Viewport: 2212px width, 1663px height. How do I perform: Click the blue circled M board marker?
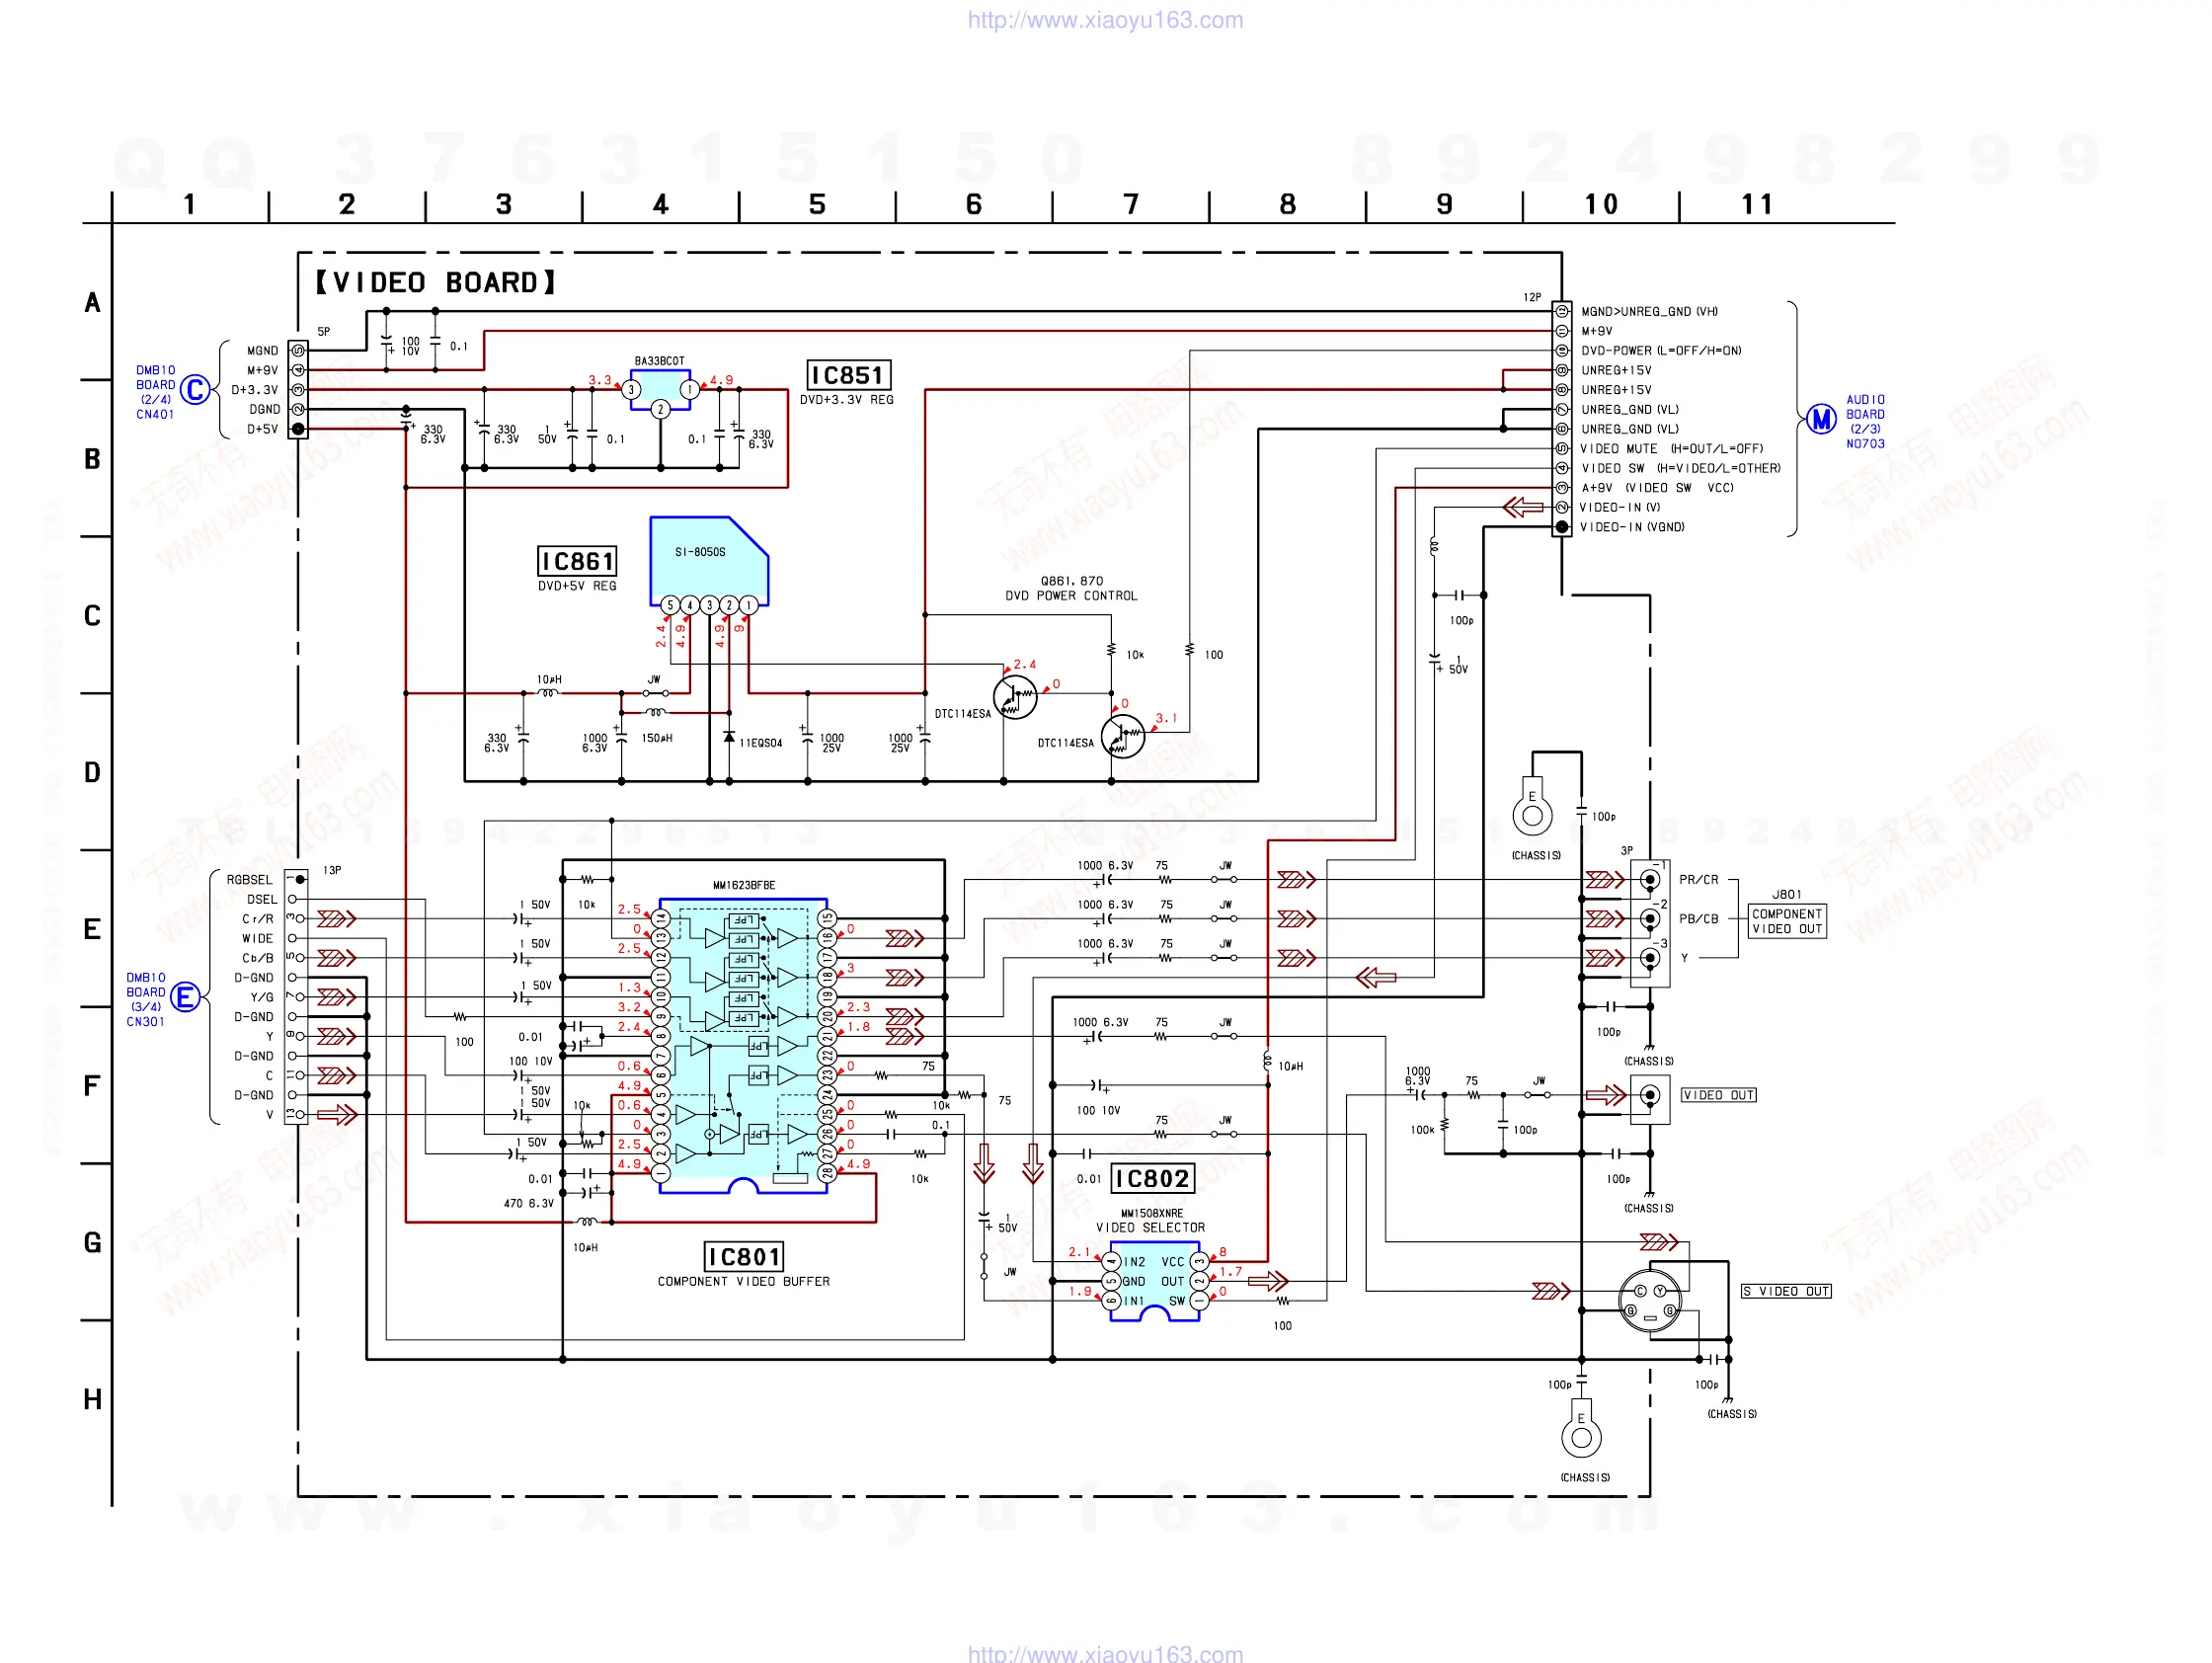point(1821,419)
